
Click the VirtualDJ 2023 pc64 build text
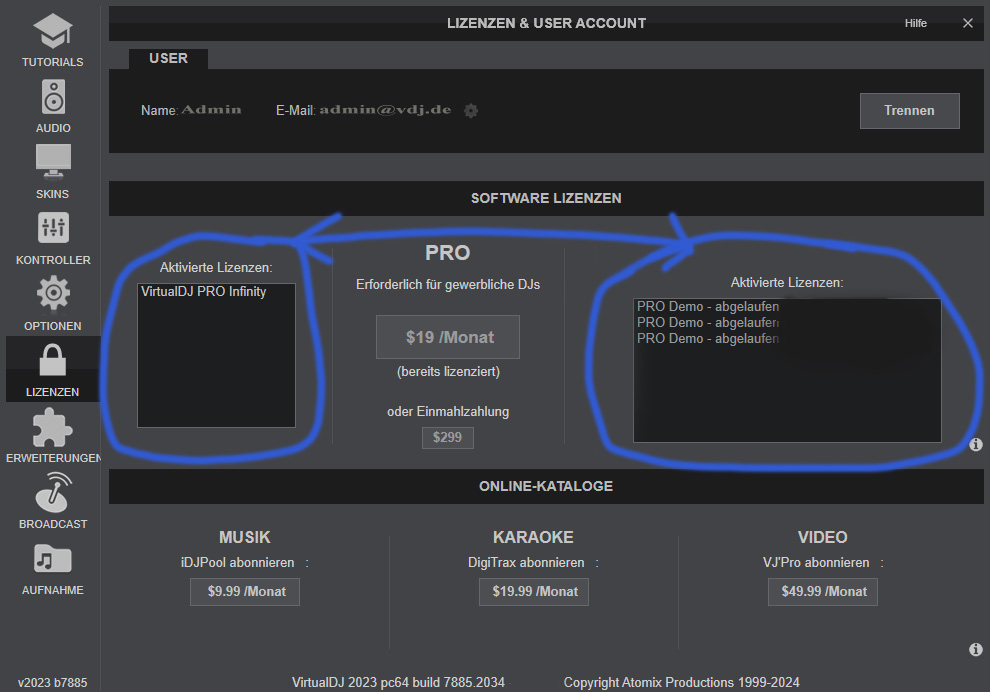pos(398,683)
